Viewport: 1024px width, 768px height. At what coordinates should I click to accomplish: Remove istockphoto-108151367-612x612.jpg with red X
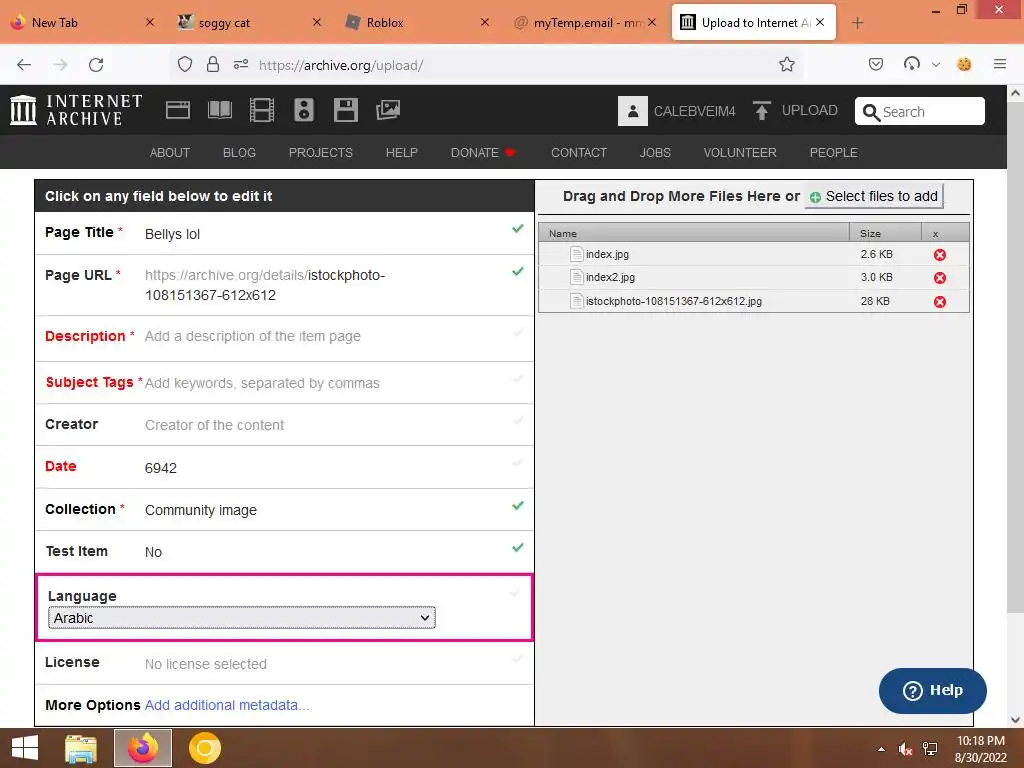pos(940,302)
